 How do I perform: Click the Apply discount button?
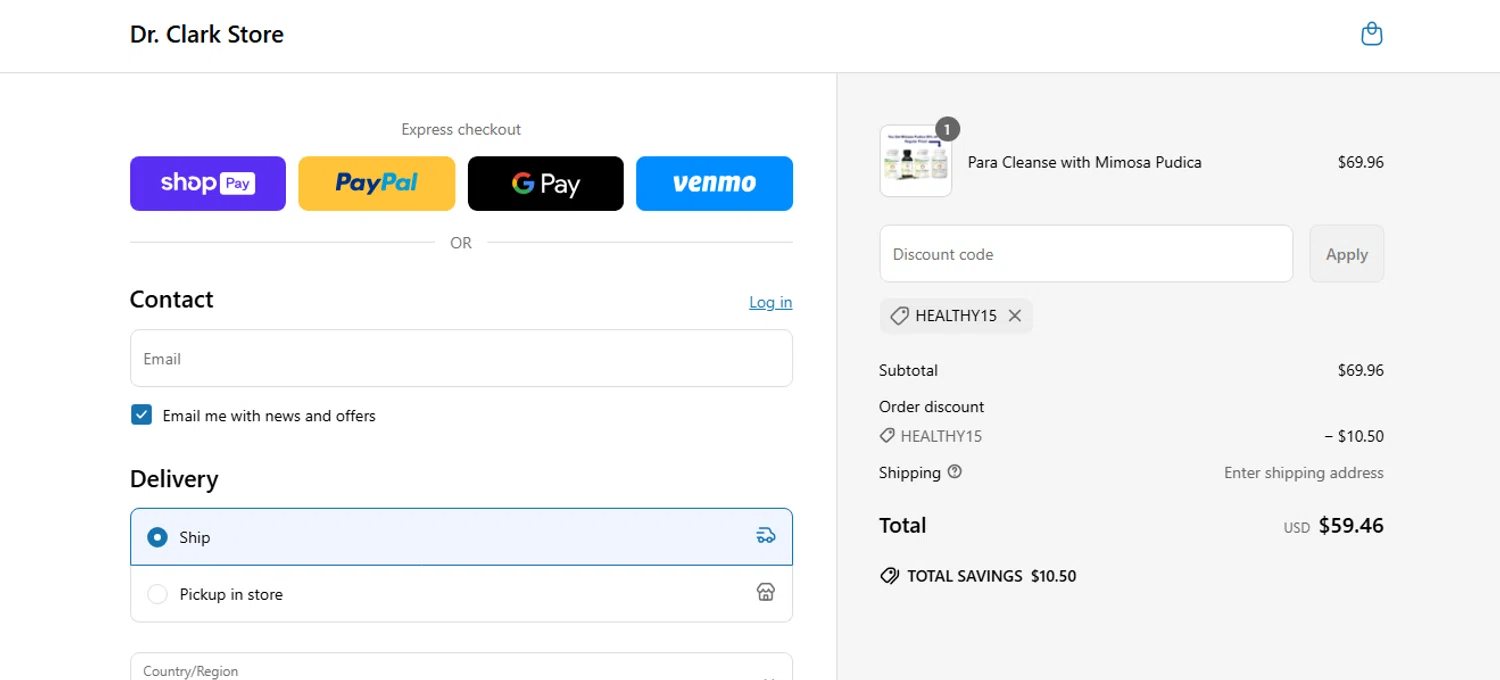[x=1347, y=254]
